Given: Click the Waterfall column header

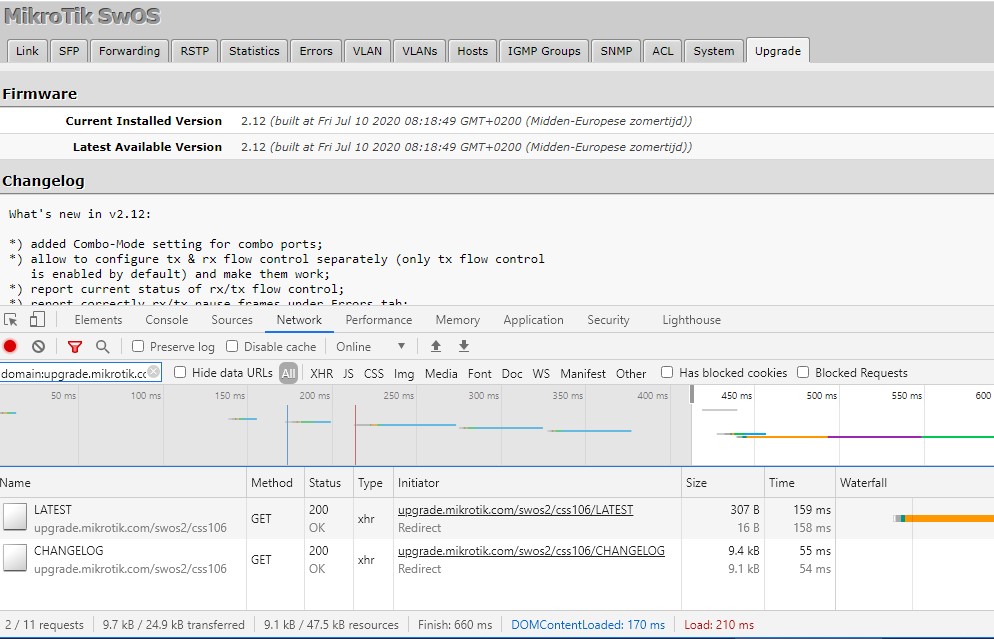Looking at the screenshot, I should 915,482.
